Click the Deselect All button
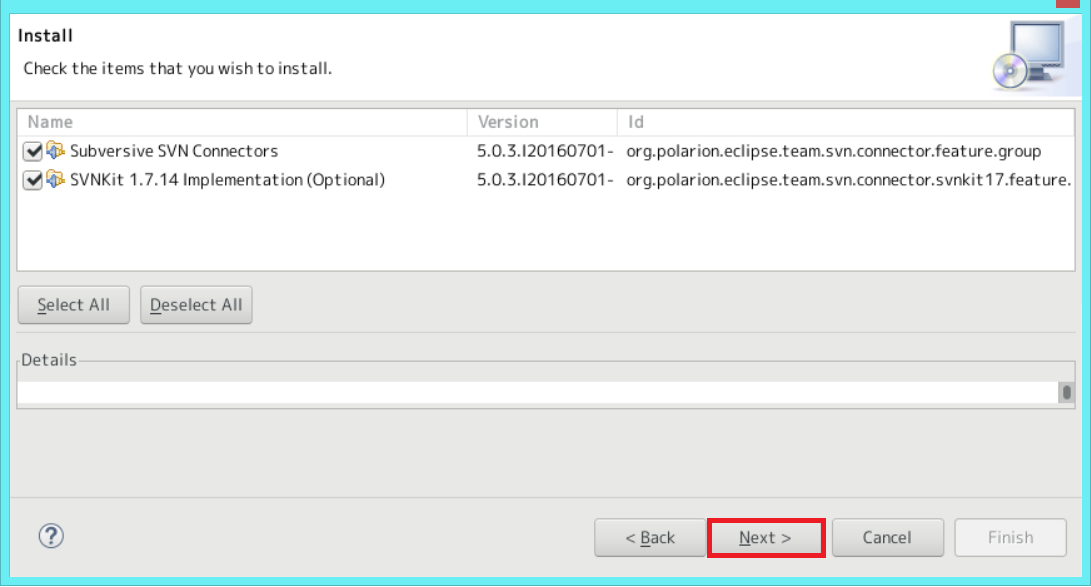The image size is (1091, 587). [x=196, y=305]
